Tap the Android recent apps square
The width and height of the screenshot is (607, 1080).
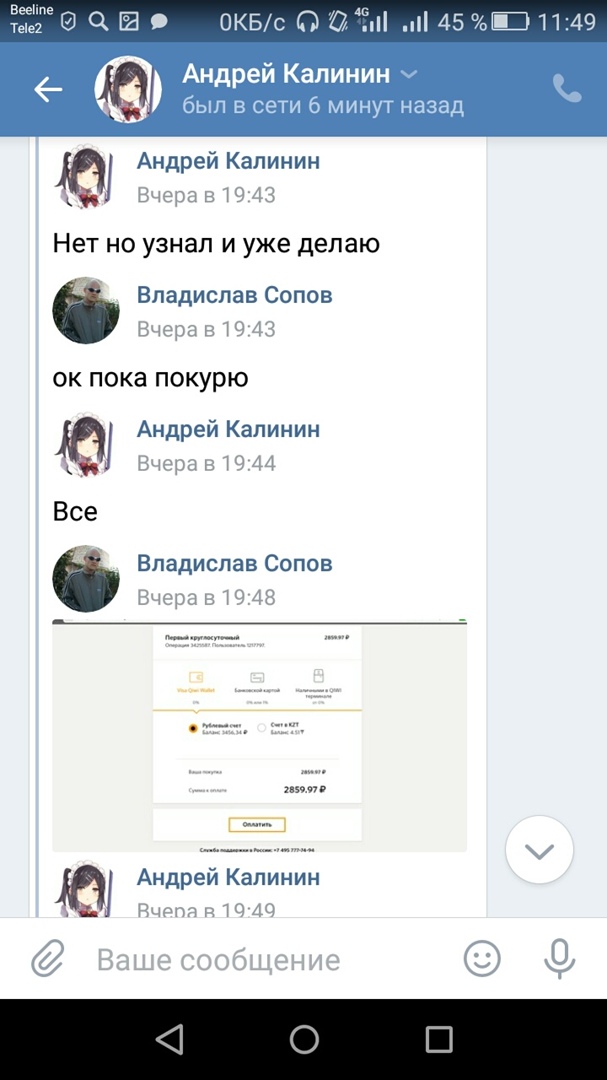[438, 1039]
